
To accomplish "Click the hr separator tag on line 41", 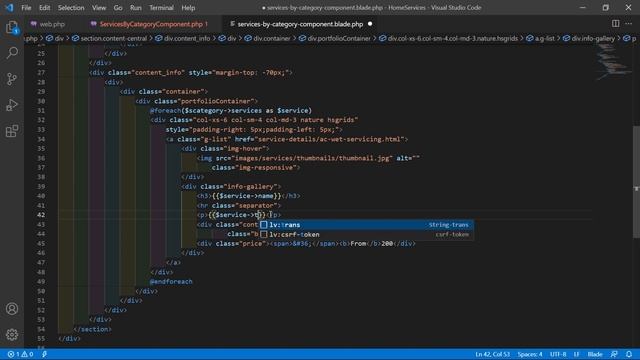I will pyautogui.click(x=239, y=205).
